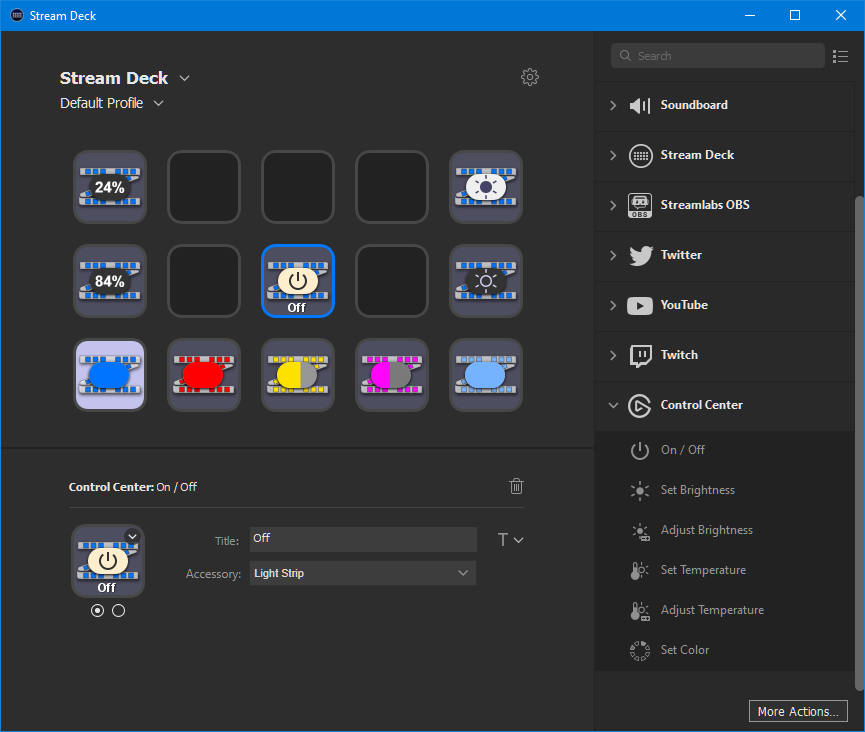Click the Adjust Temperature icon
The width and height of the screenshot is (865, 732).
[x=640, y=611]
